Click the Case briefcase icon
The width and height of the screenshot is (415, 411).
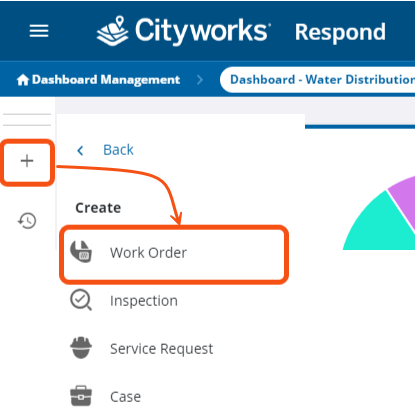(x=81, y=396)
